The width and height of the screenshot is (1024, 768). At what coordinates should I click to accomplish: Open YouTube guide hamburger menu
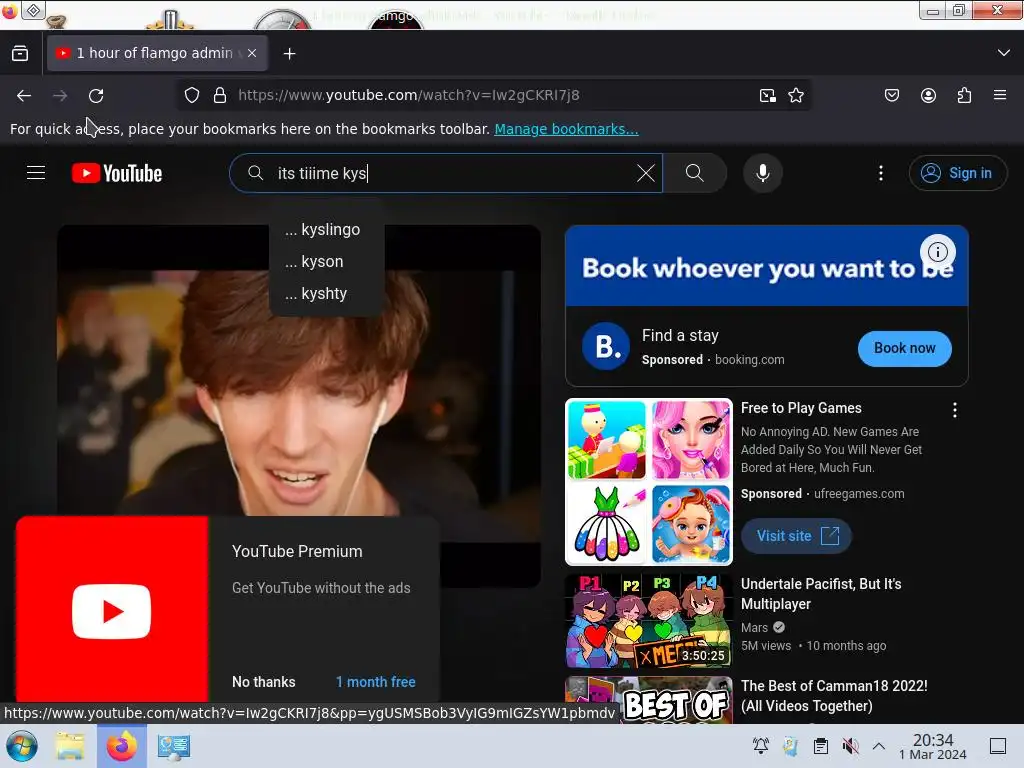36,173
